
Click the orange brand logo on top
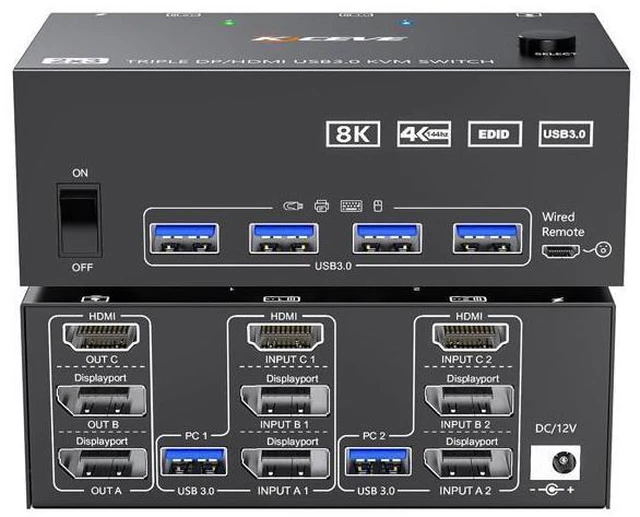(x=329, y=39)
